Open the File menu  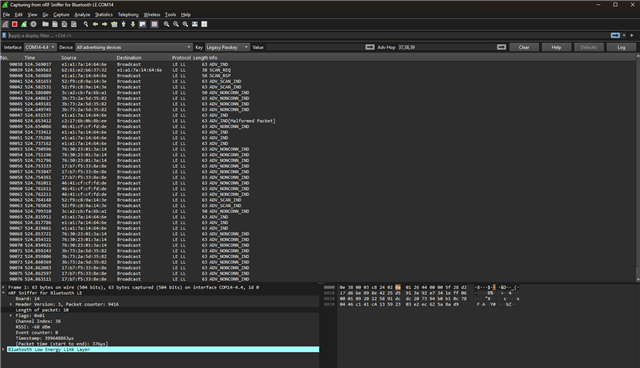coord(6,15)
